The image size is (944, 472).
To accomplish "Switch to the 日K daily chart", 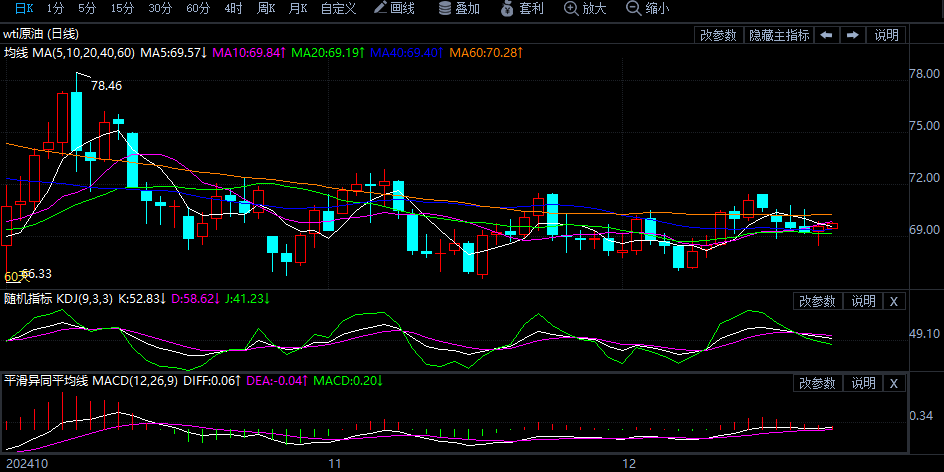I will point(22,9).
